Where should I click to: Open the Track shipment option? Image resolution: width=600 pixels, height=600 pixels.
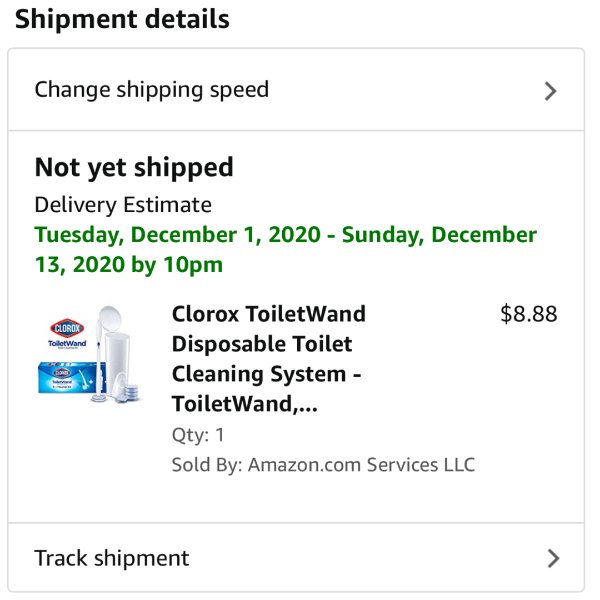tap(296, 558)
